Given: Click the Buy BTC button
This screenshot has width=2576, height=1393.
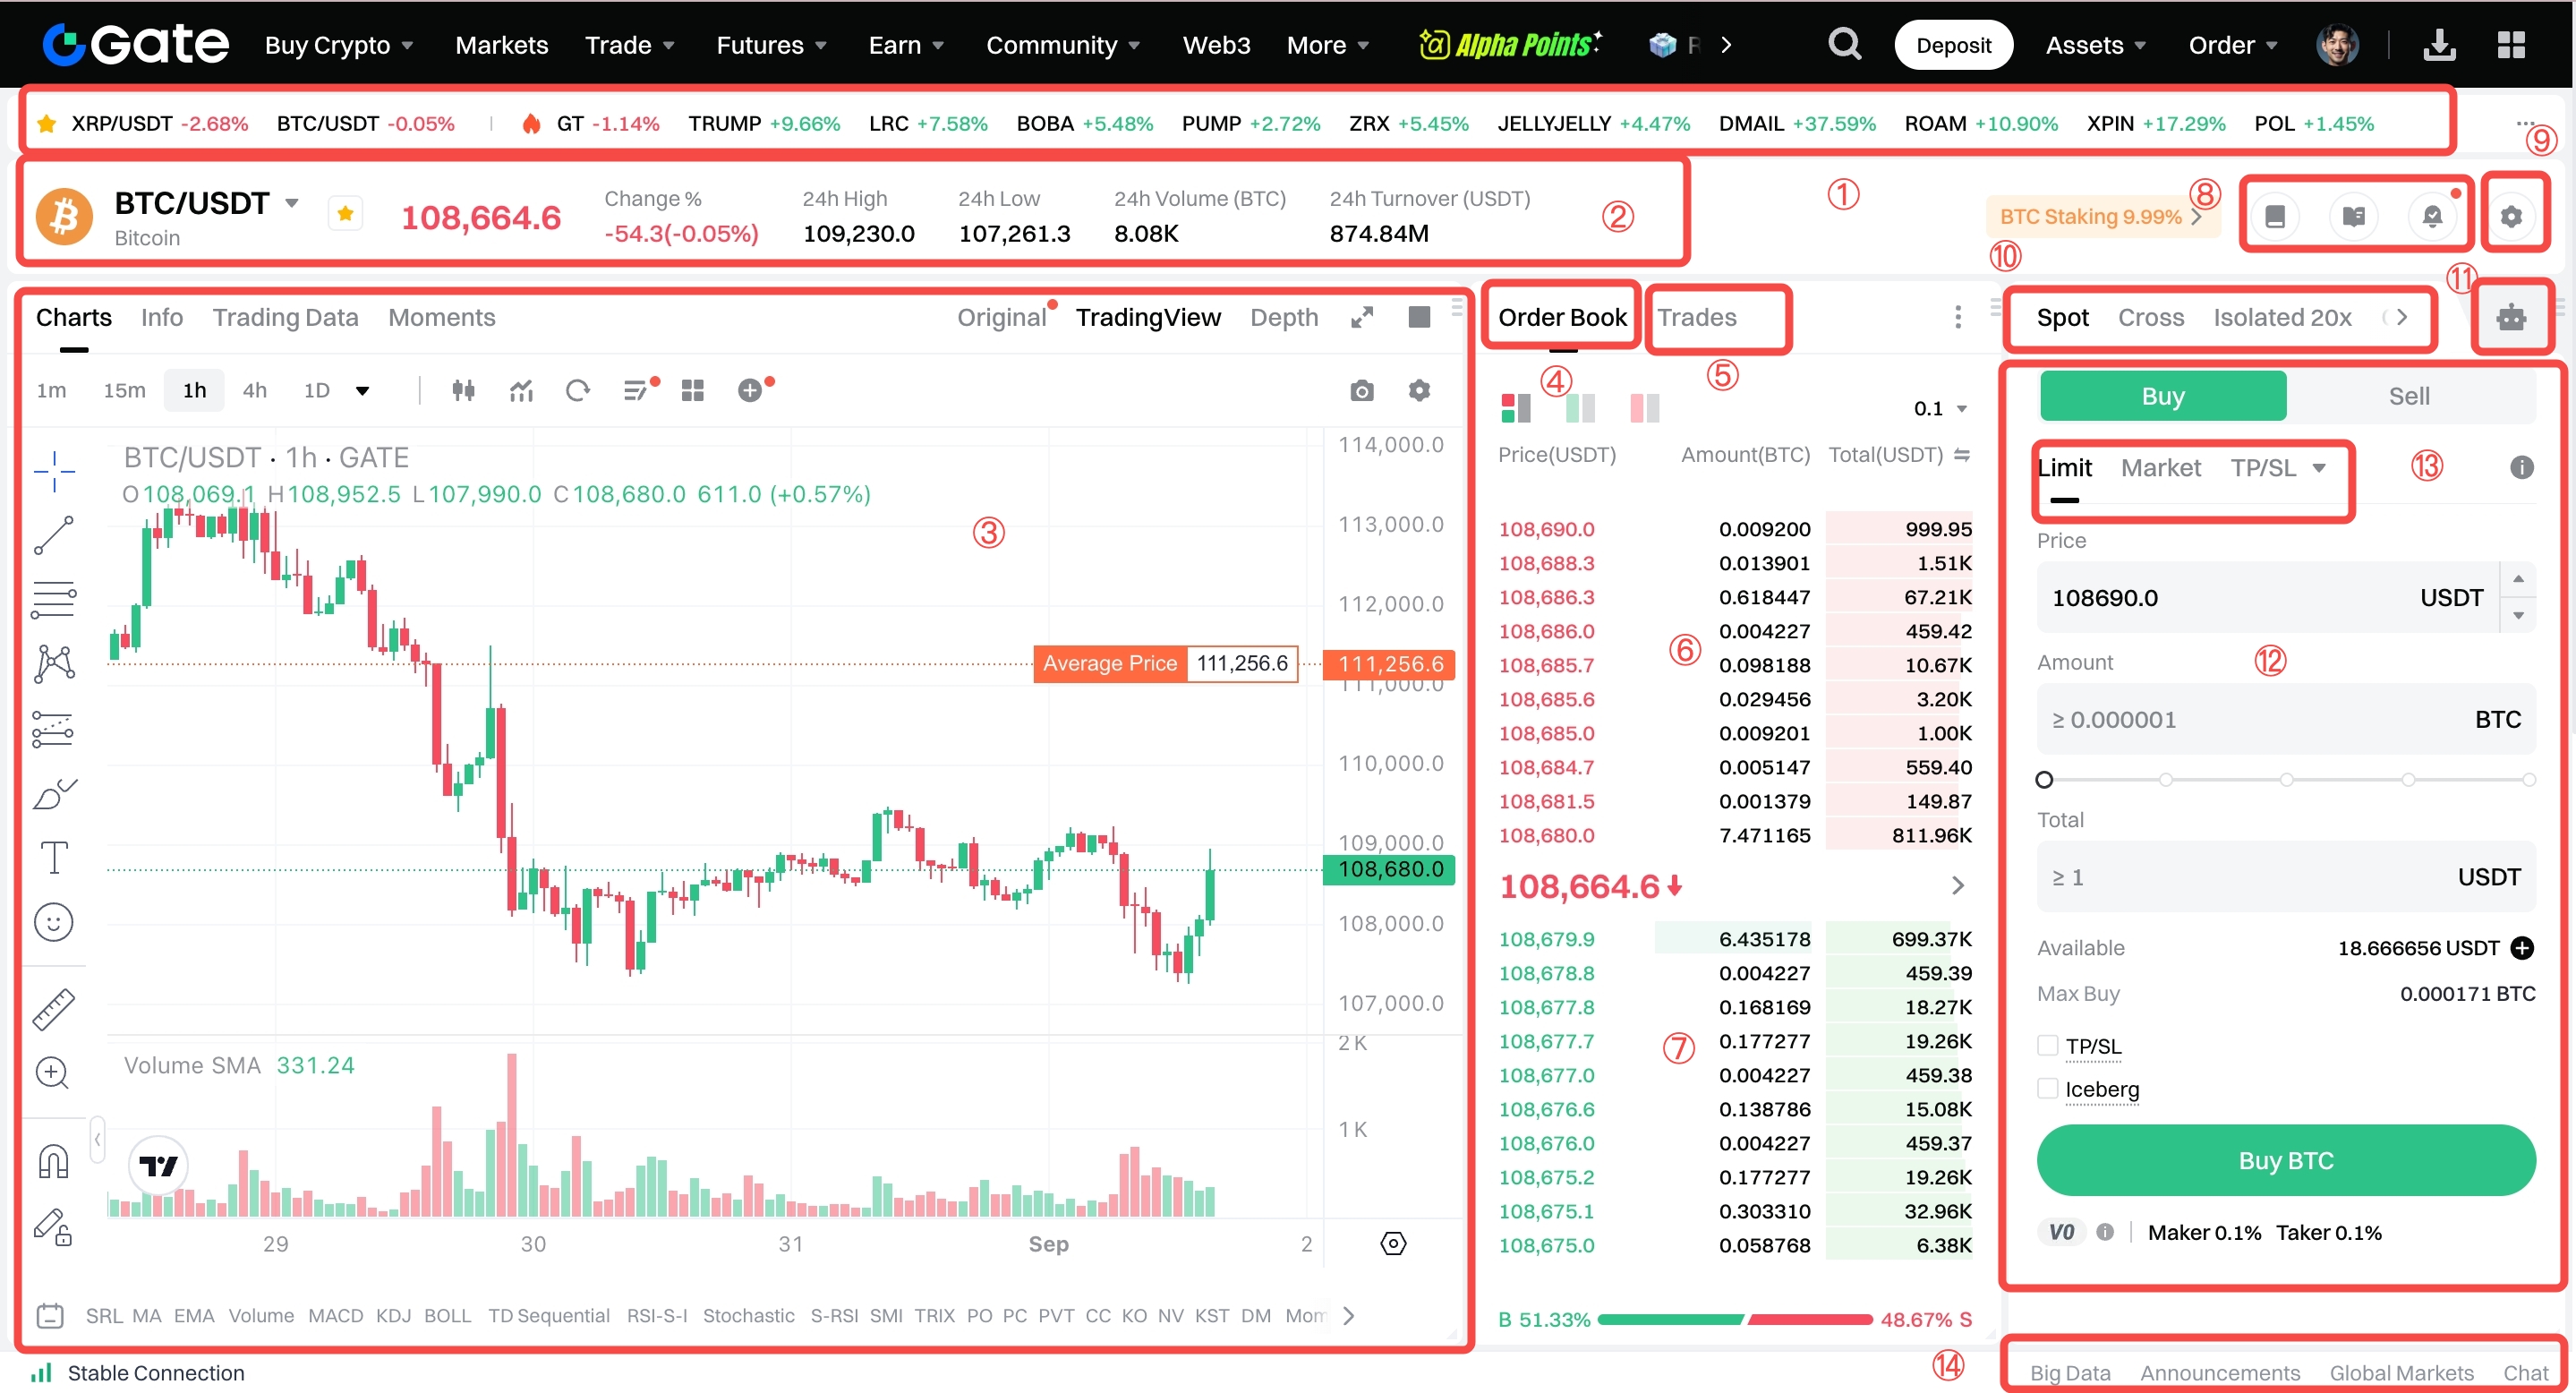Looking at the screenshot, I should click(2285, 1160).
